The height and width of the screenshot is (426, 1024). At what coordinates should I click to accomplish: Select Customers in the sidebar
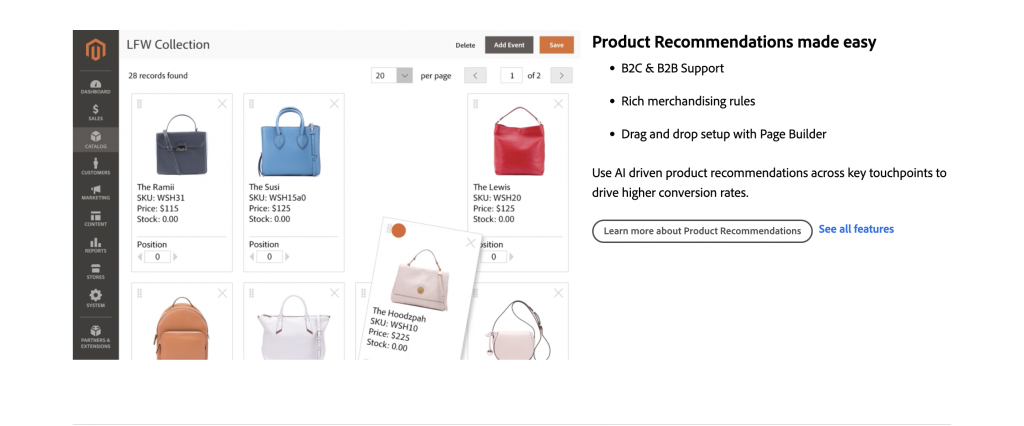[x=95, y=166]
